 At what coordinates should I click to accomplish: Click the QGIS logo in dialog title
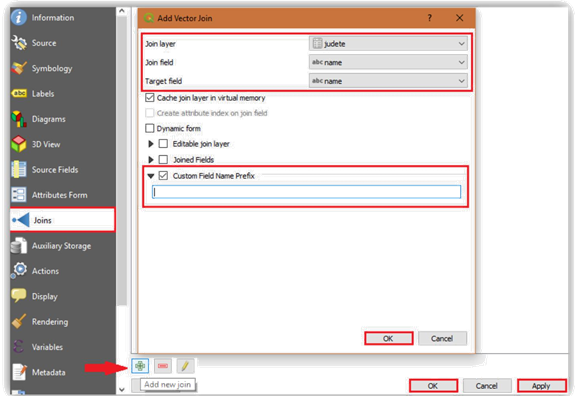point(149,18)
